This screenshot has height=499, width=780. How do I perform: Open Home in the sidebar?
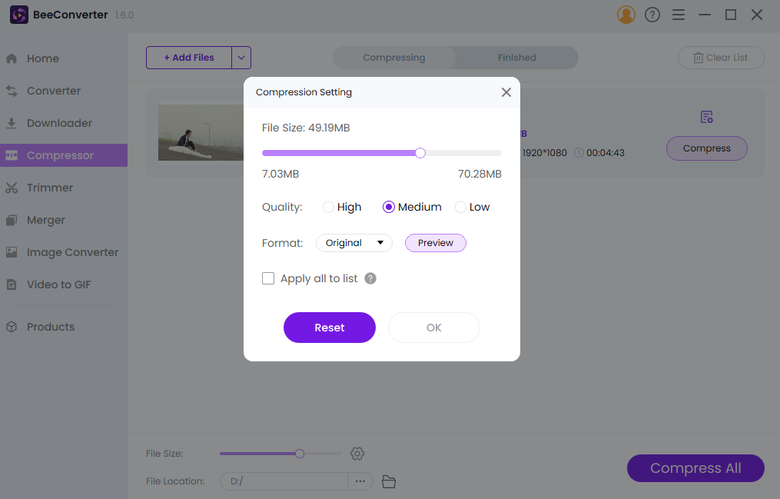64,59
